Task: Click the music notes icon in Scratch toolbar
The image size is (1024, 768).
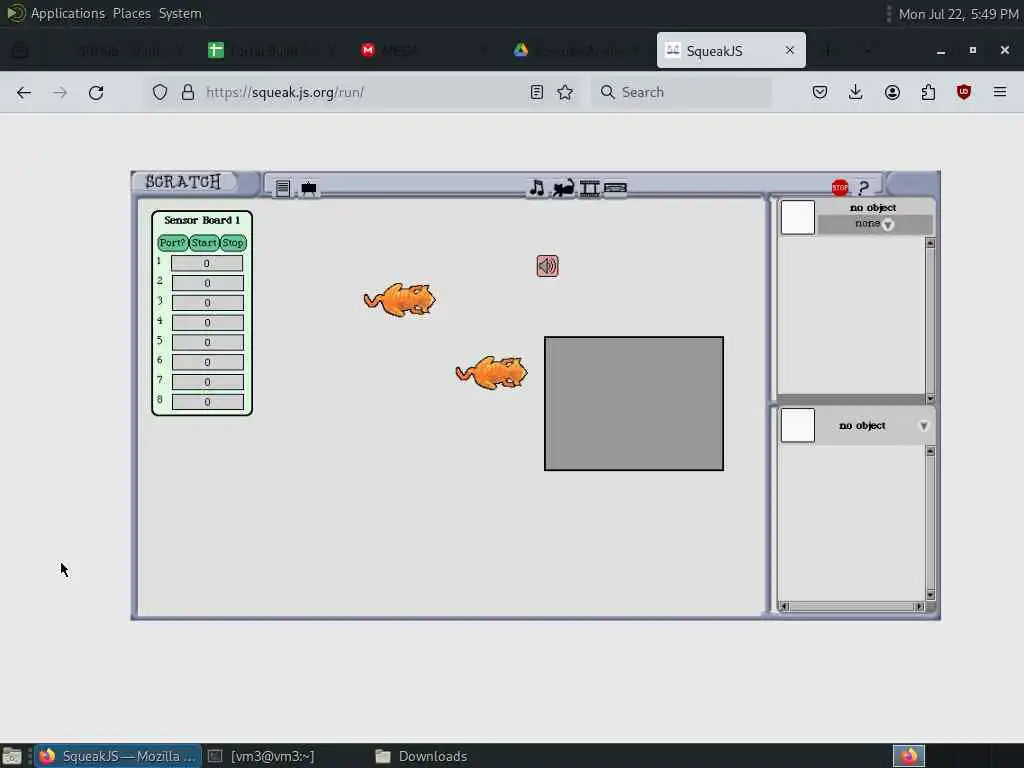Action: click(537, 188)
